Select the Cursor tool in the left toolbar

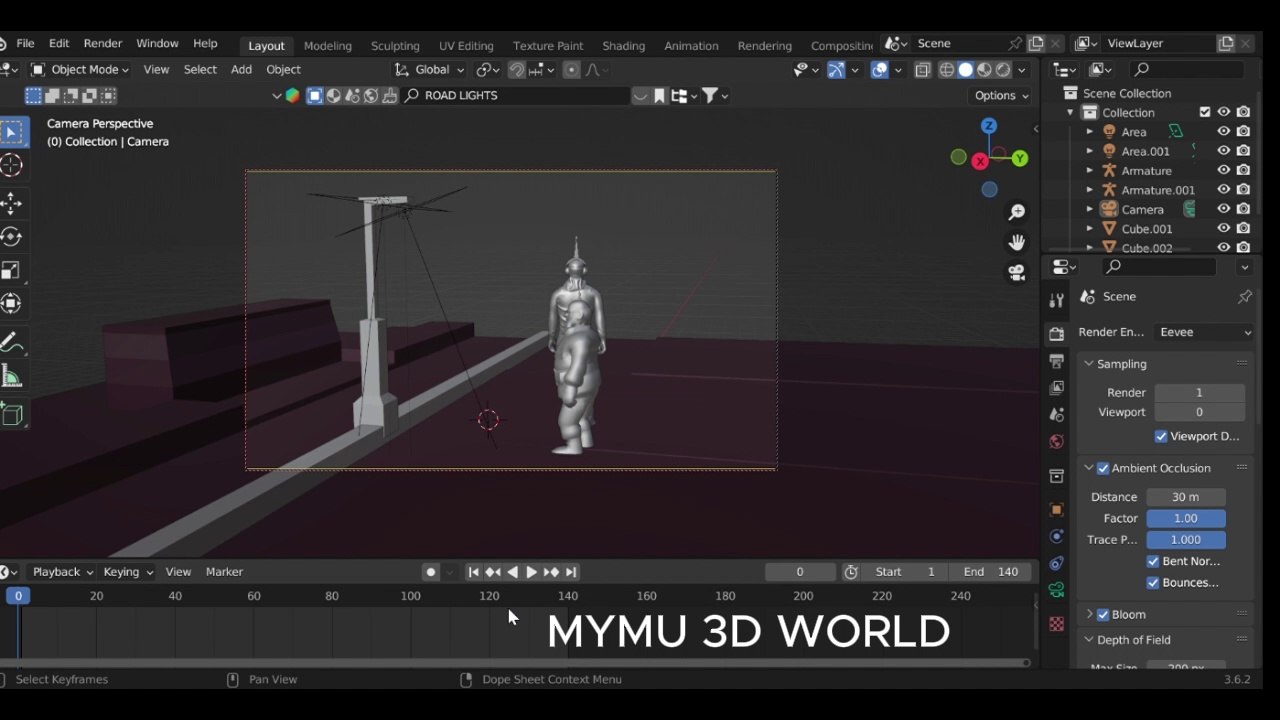tap(11, 166)
